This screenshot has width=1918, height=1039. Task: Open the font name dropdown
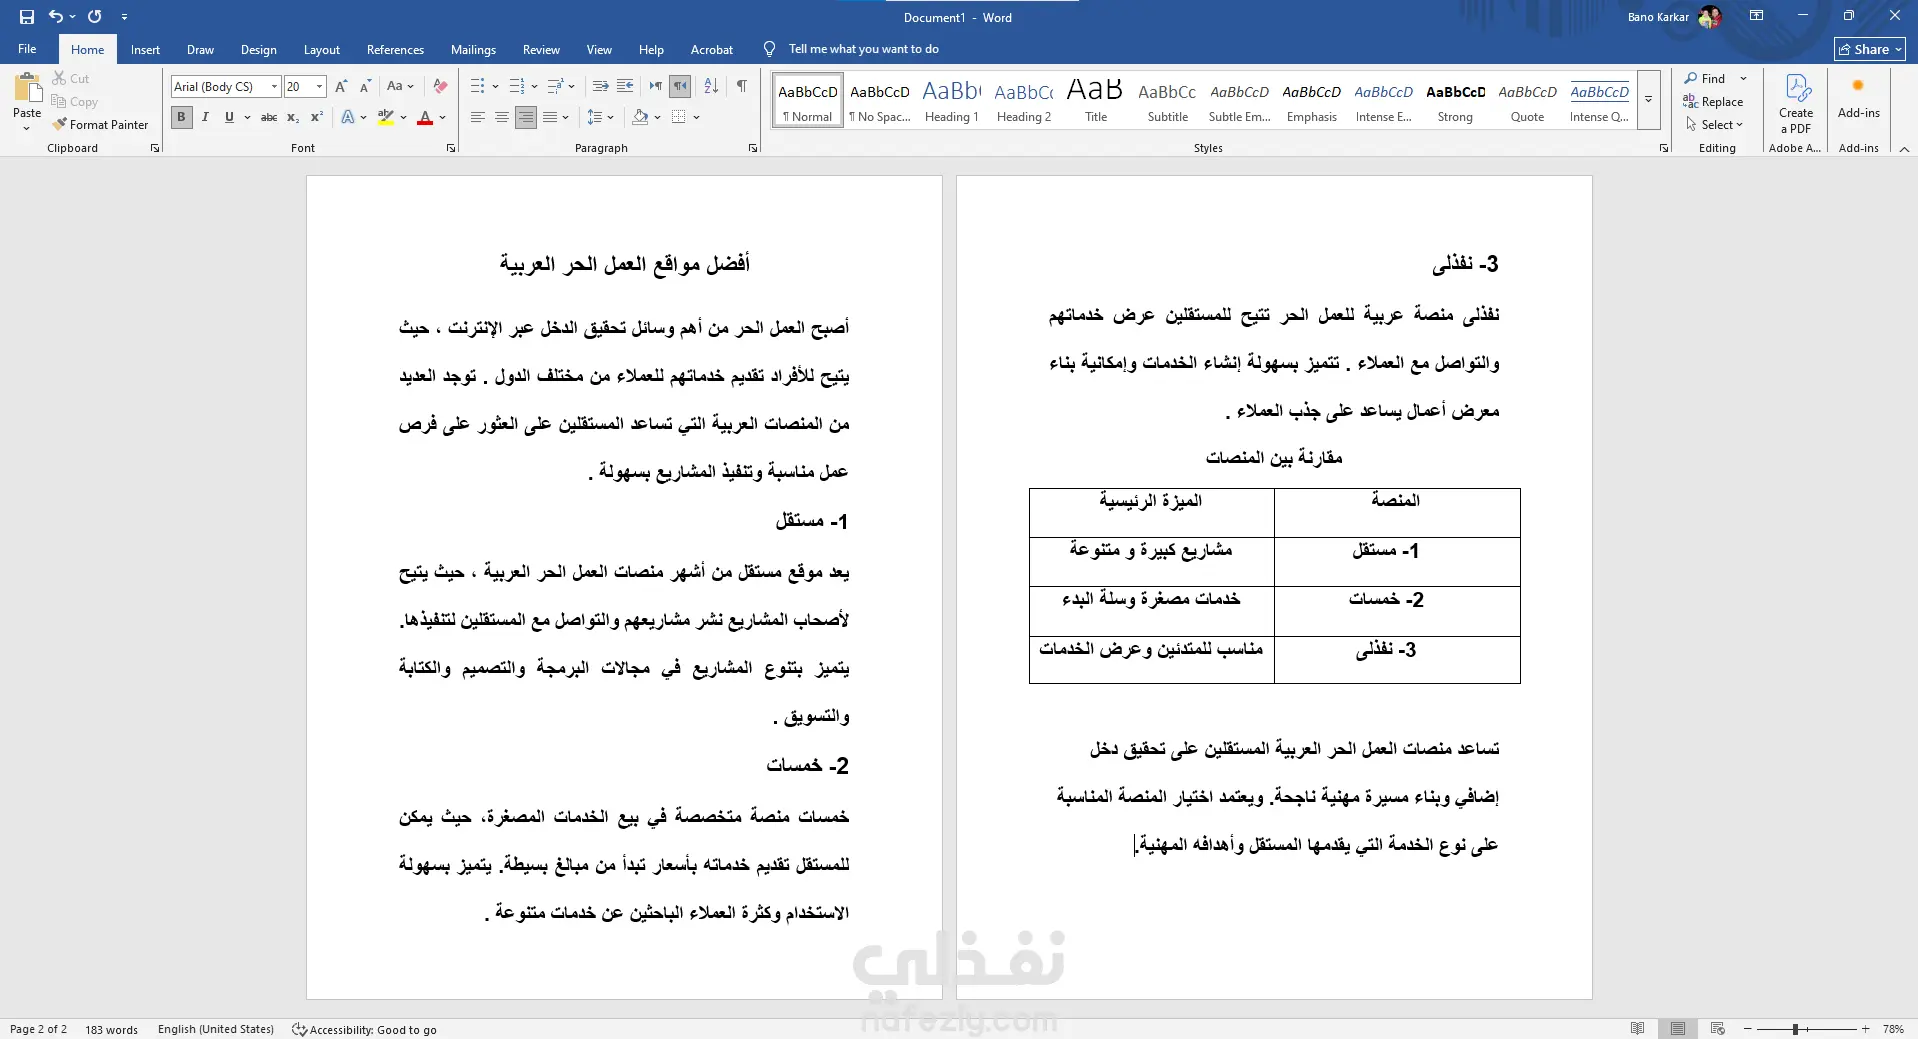pyautogui.click(x=274, y=87)
